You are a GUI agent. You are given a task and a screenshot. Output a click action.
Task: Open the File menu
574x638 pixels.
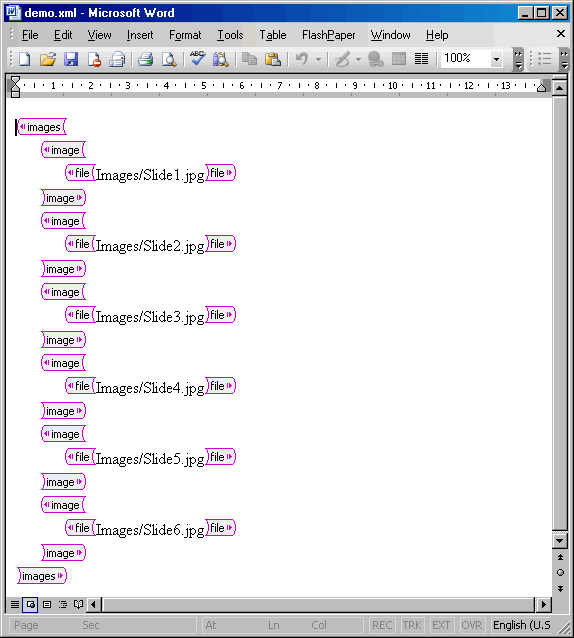(30, 35)
